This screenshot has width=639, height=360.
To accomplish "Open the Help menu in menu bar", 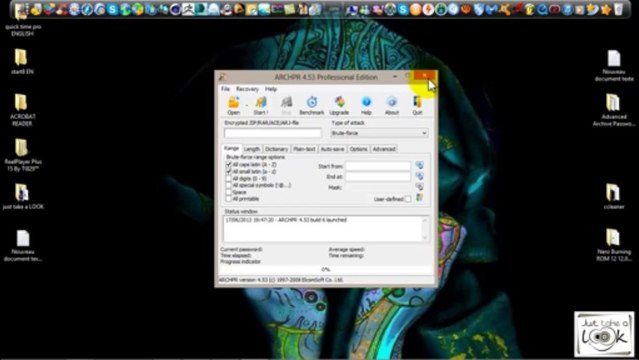I will tap(271, 89).
